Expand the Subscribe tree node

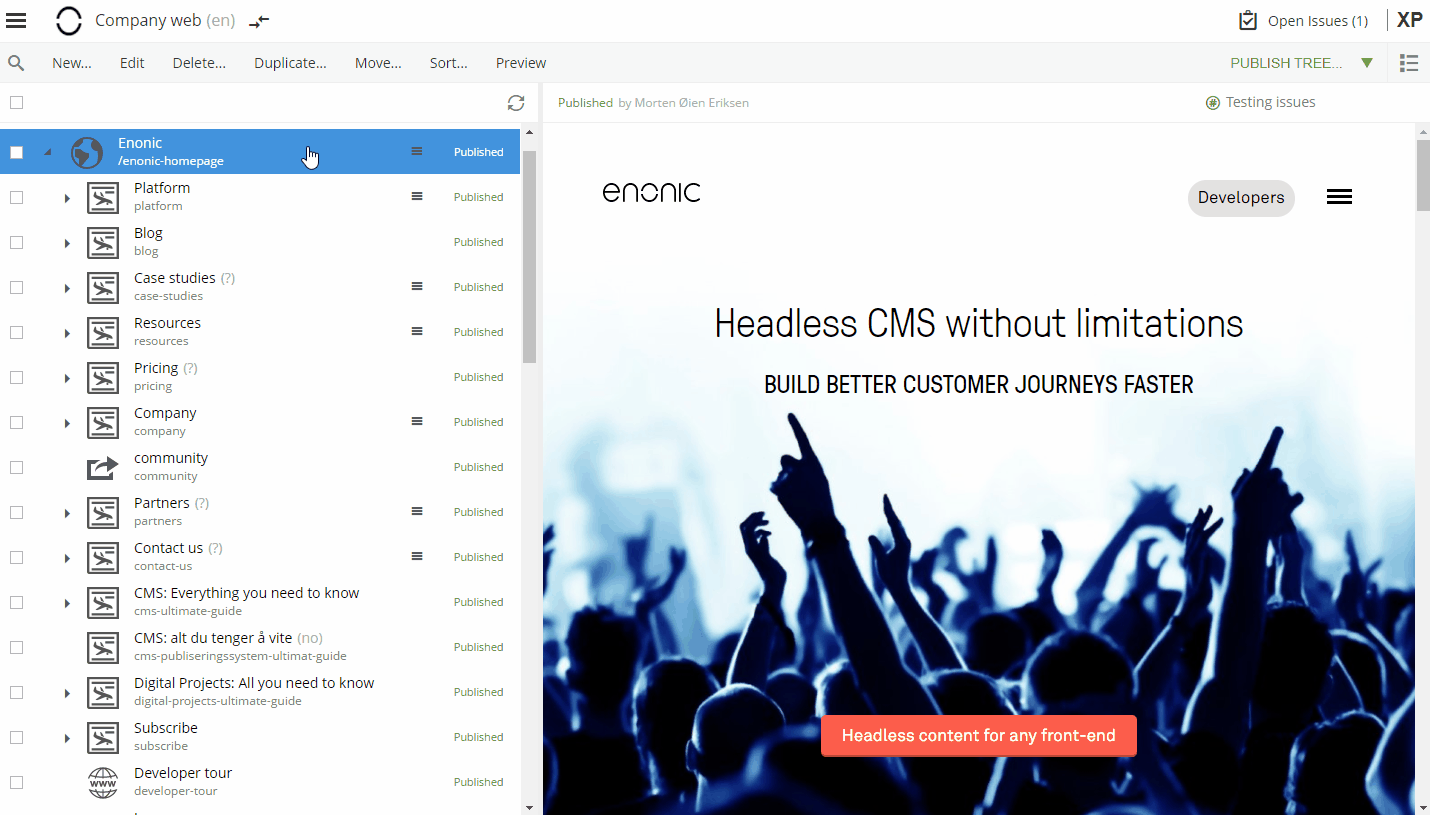(x=67, y=738)
